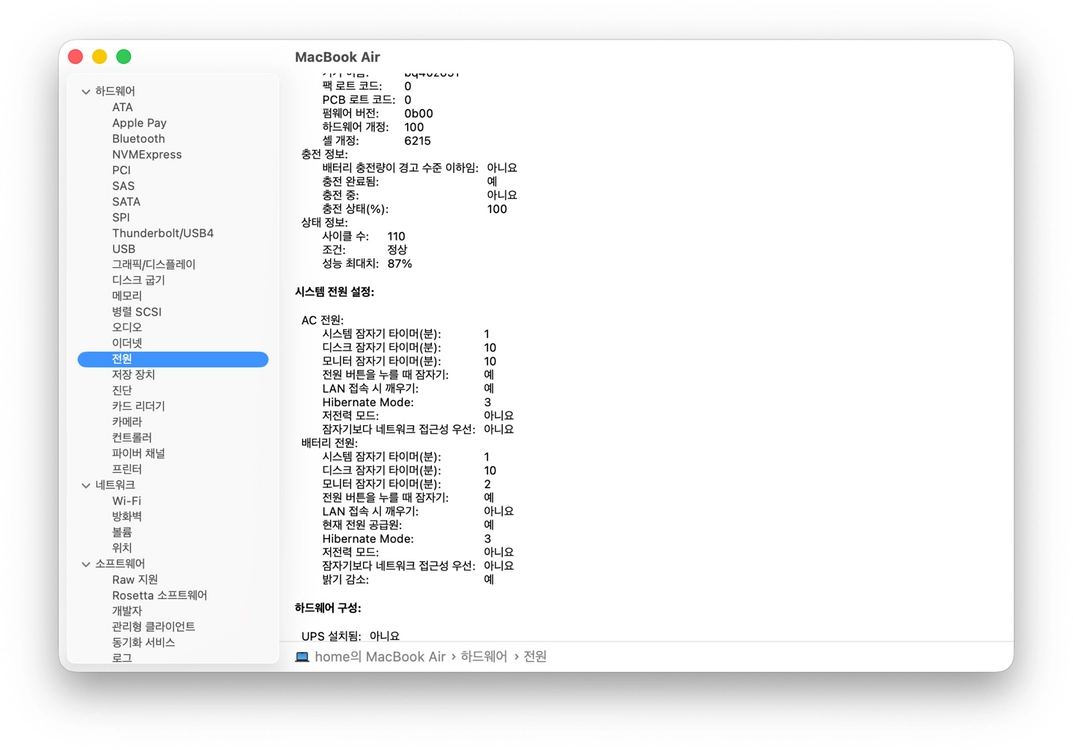Open the 메모리 entry
Viewport: 1073px width, 750px height.
click(127, 296)
